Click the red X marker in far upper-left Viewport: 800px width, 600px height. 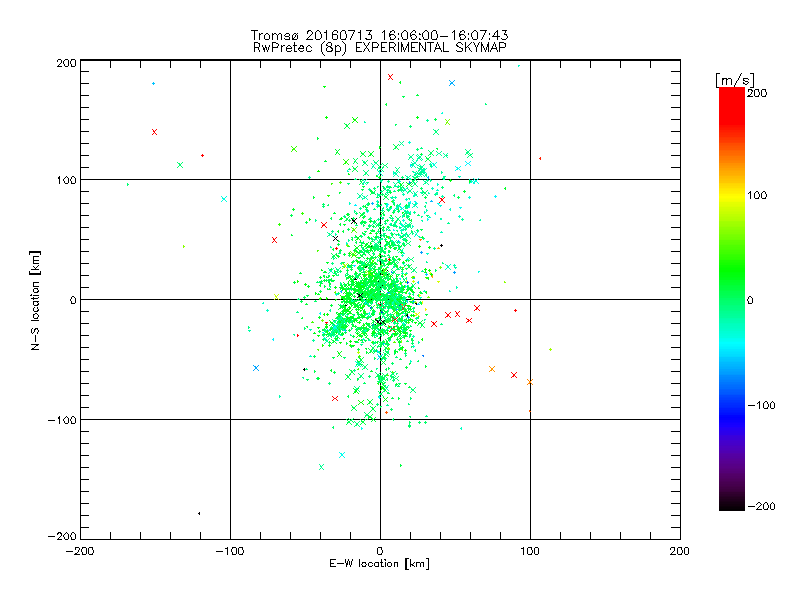click(x=155, y=132)
